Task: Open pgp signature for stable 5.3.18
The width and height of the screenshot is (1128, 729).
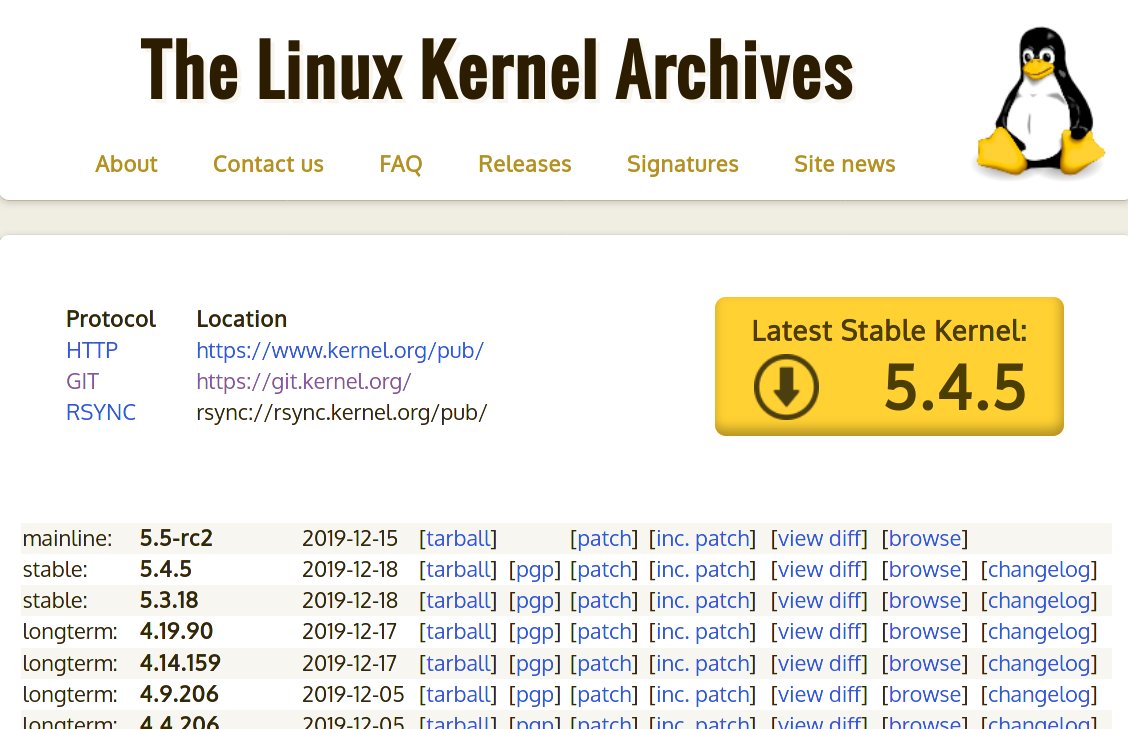Action: point(535,600)
